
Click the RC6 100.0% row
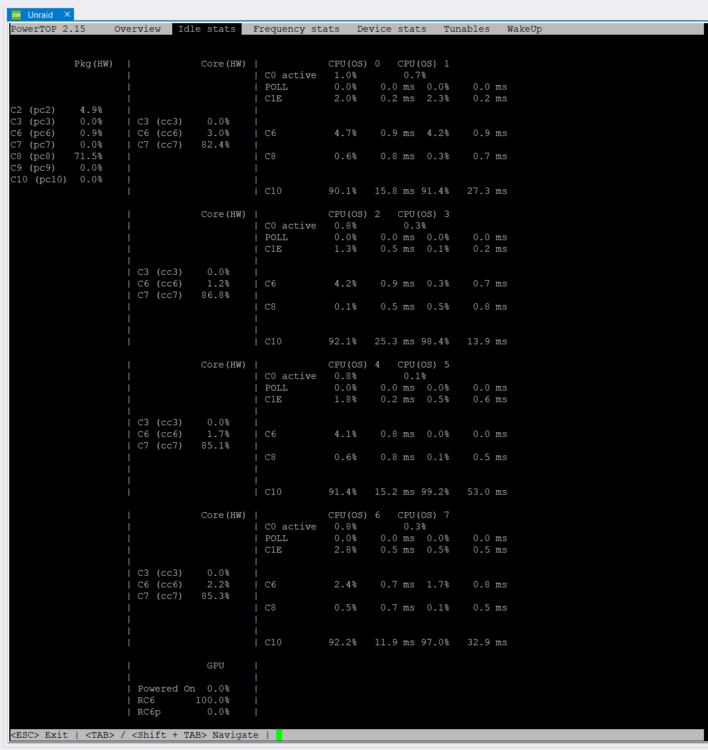[184, 700]
